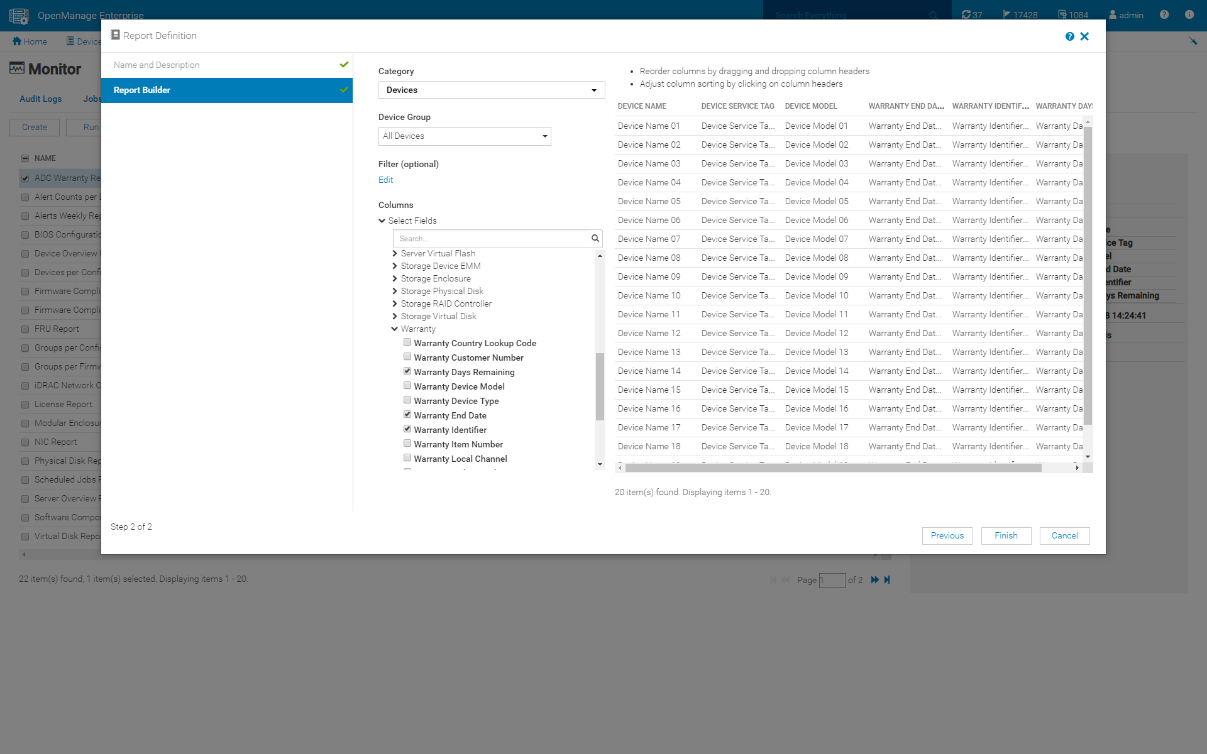The height and width of the screenshot is (754, 1207).
Task: Go to last page in background report list
Action: coord(887,580)
